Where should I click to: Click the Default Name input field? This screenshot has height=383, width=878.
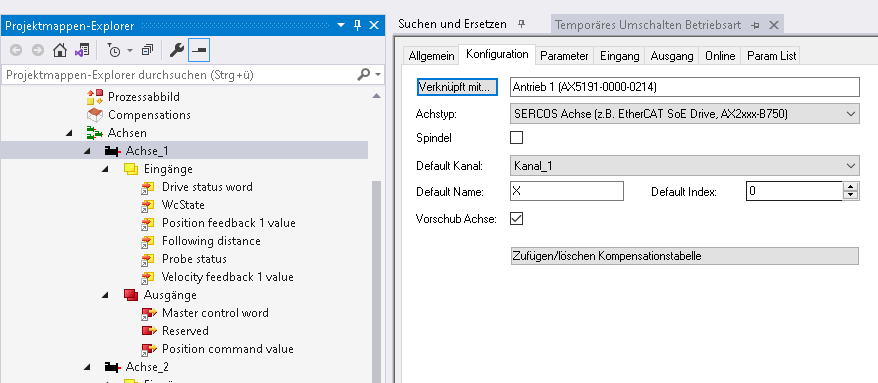tap(567, 191)
